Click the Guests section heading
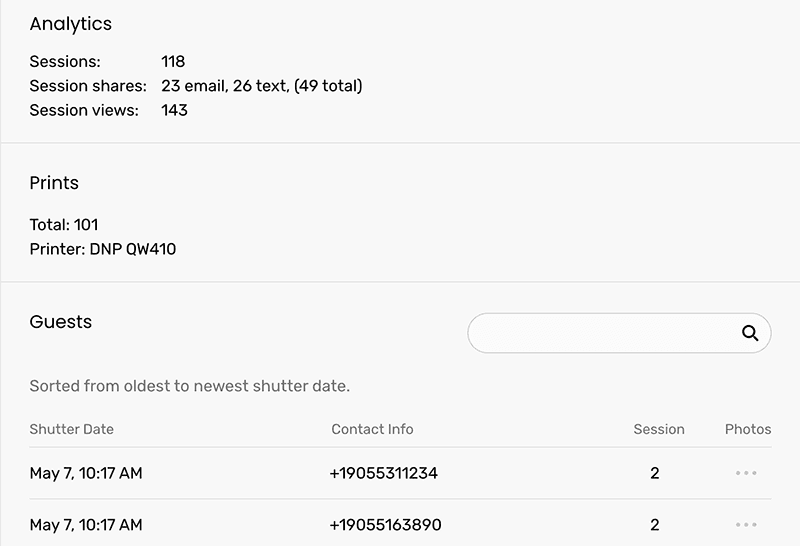The image size is (800, 546). (x=61, y=322)
